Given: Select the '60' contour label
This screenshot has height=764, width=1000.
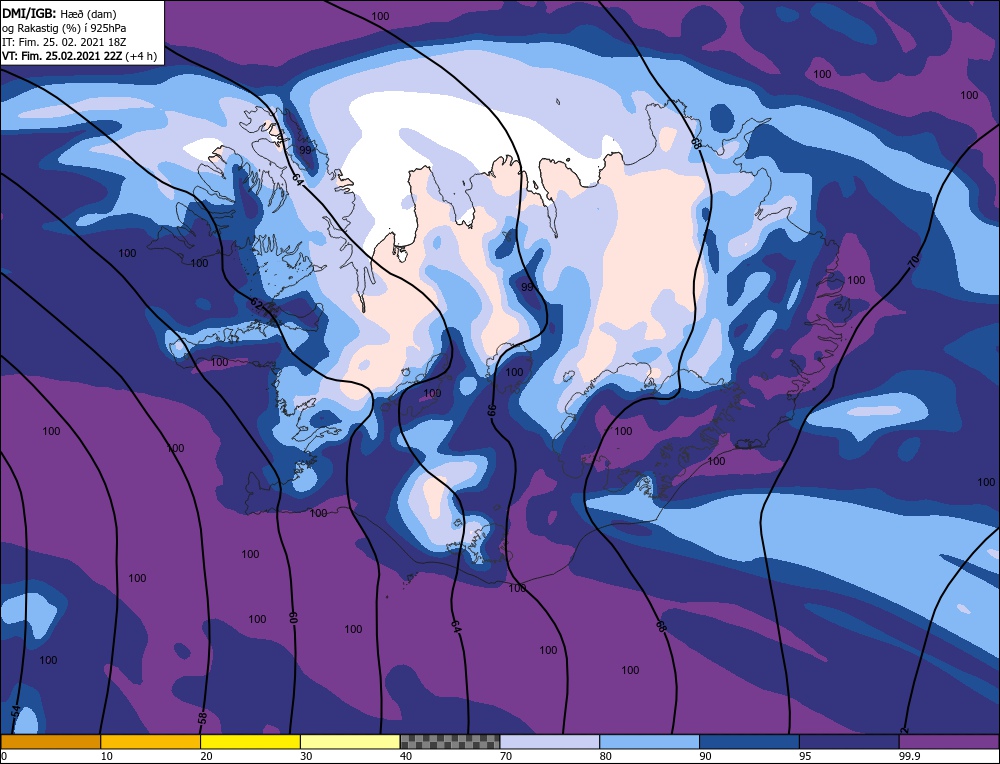Looking at the screenshot, I should pos(293,617).
